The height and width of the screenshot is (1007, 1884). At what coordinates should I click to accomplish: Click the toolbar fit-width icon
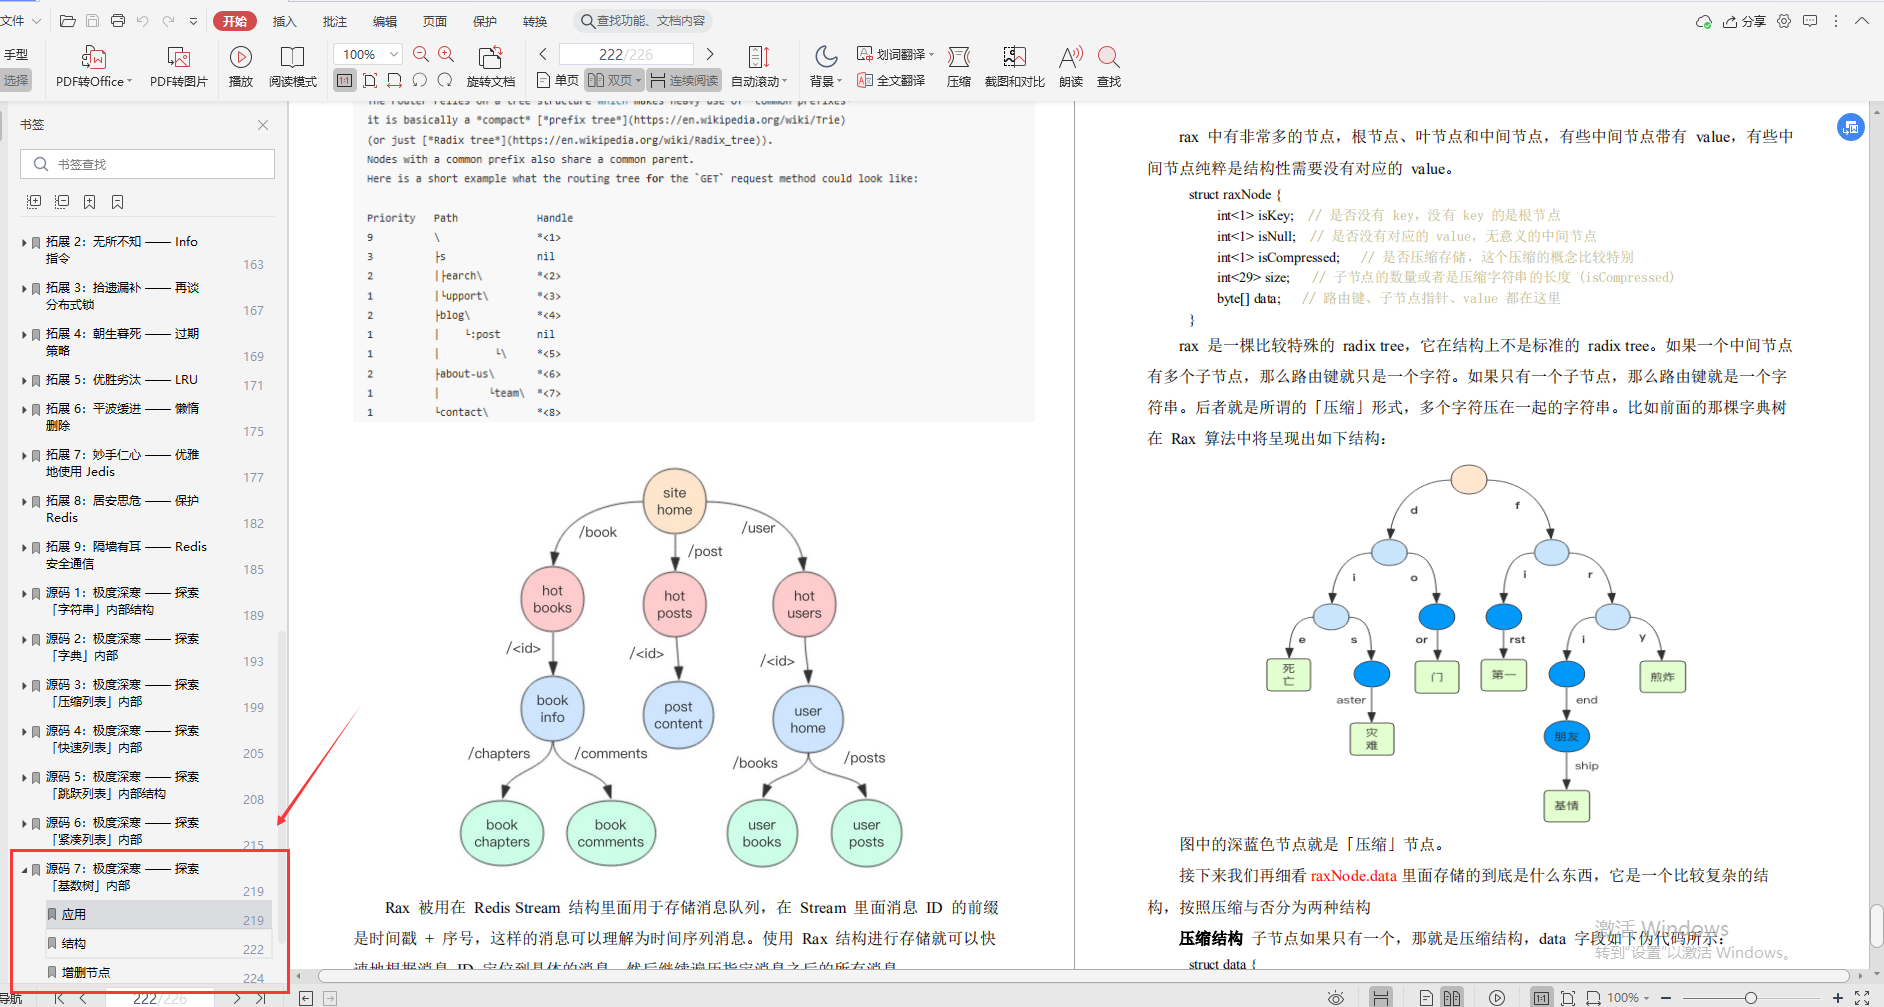(395, 80)
